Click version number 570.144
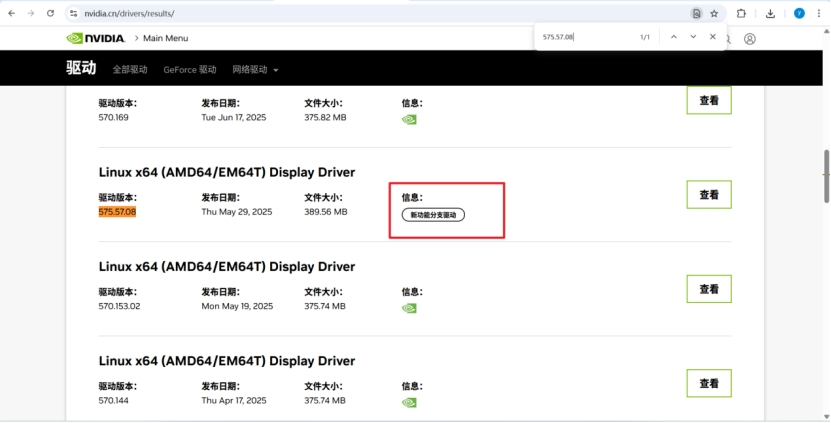Screen dimensions: 831x423 (x=113, y=401)
